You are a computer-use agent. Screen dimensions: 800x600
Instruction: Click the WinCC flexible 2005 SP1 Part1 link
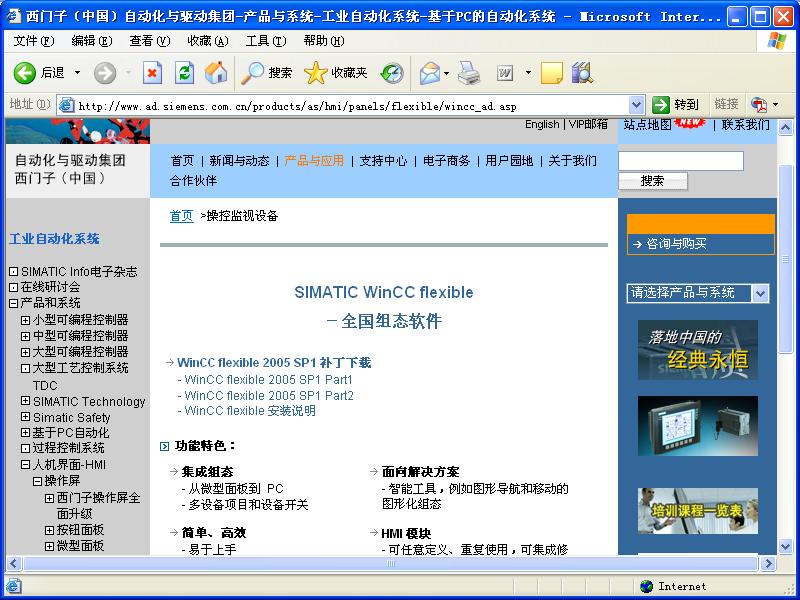click(268, 380)
